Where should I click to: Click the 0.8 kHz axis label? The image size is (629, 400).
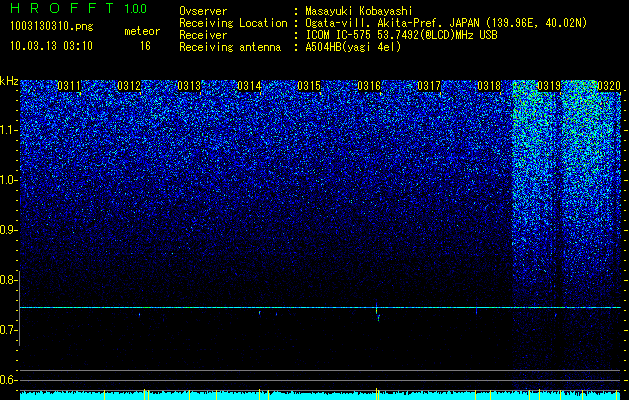[x=9, y=280]
